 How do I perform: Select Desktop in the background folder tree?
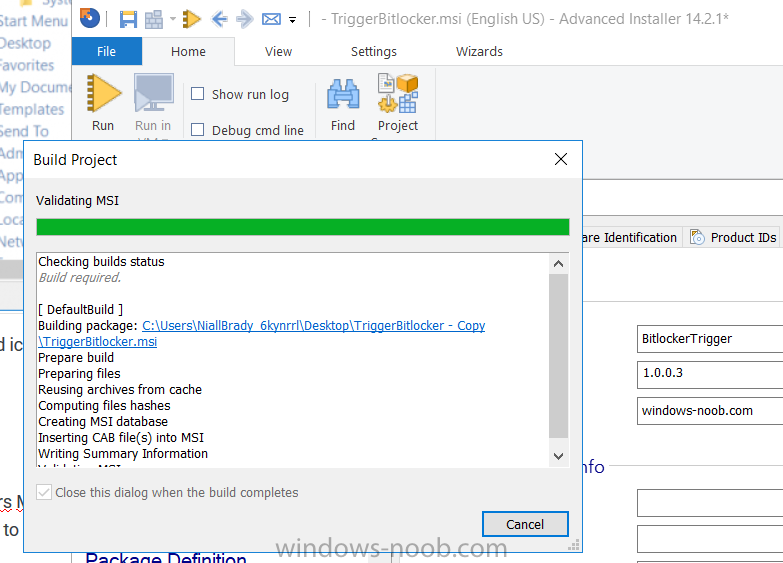[25, 43]
